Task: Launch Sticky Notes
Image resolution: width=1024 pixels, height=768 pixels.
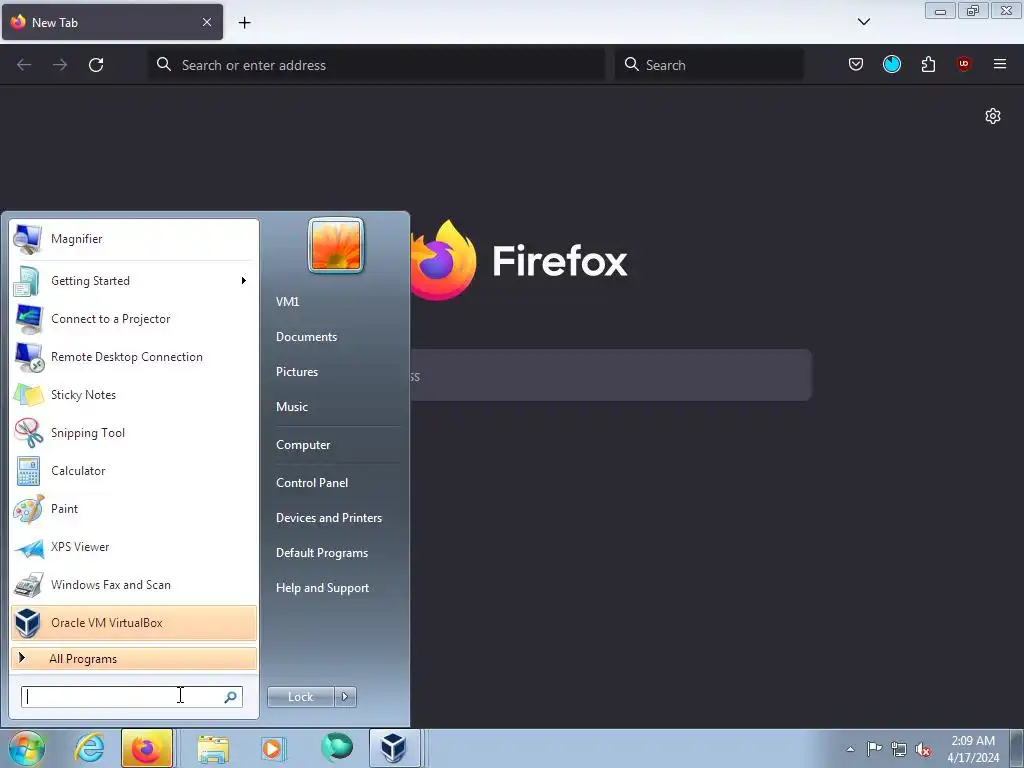Action: (x=134, y=394)
